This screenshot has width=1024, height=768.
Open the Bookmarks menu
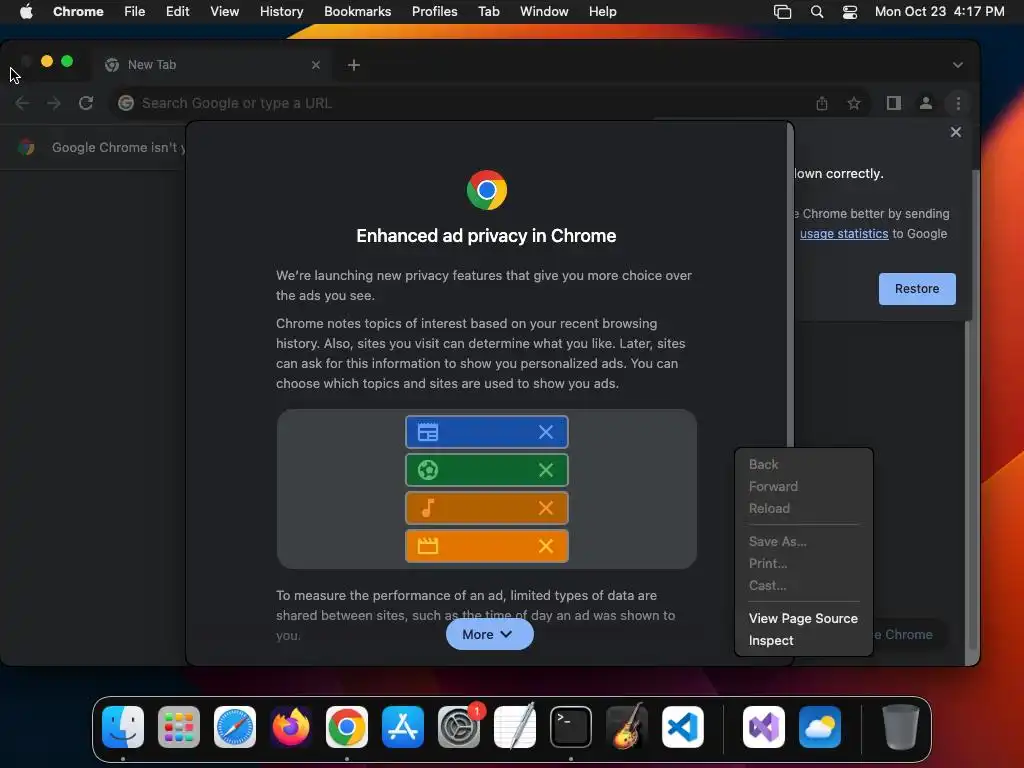(x=357, y=11)
